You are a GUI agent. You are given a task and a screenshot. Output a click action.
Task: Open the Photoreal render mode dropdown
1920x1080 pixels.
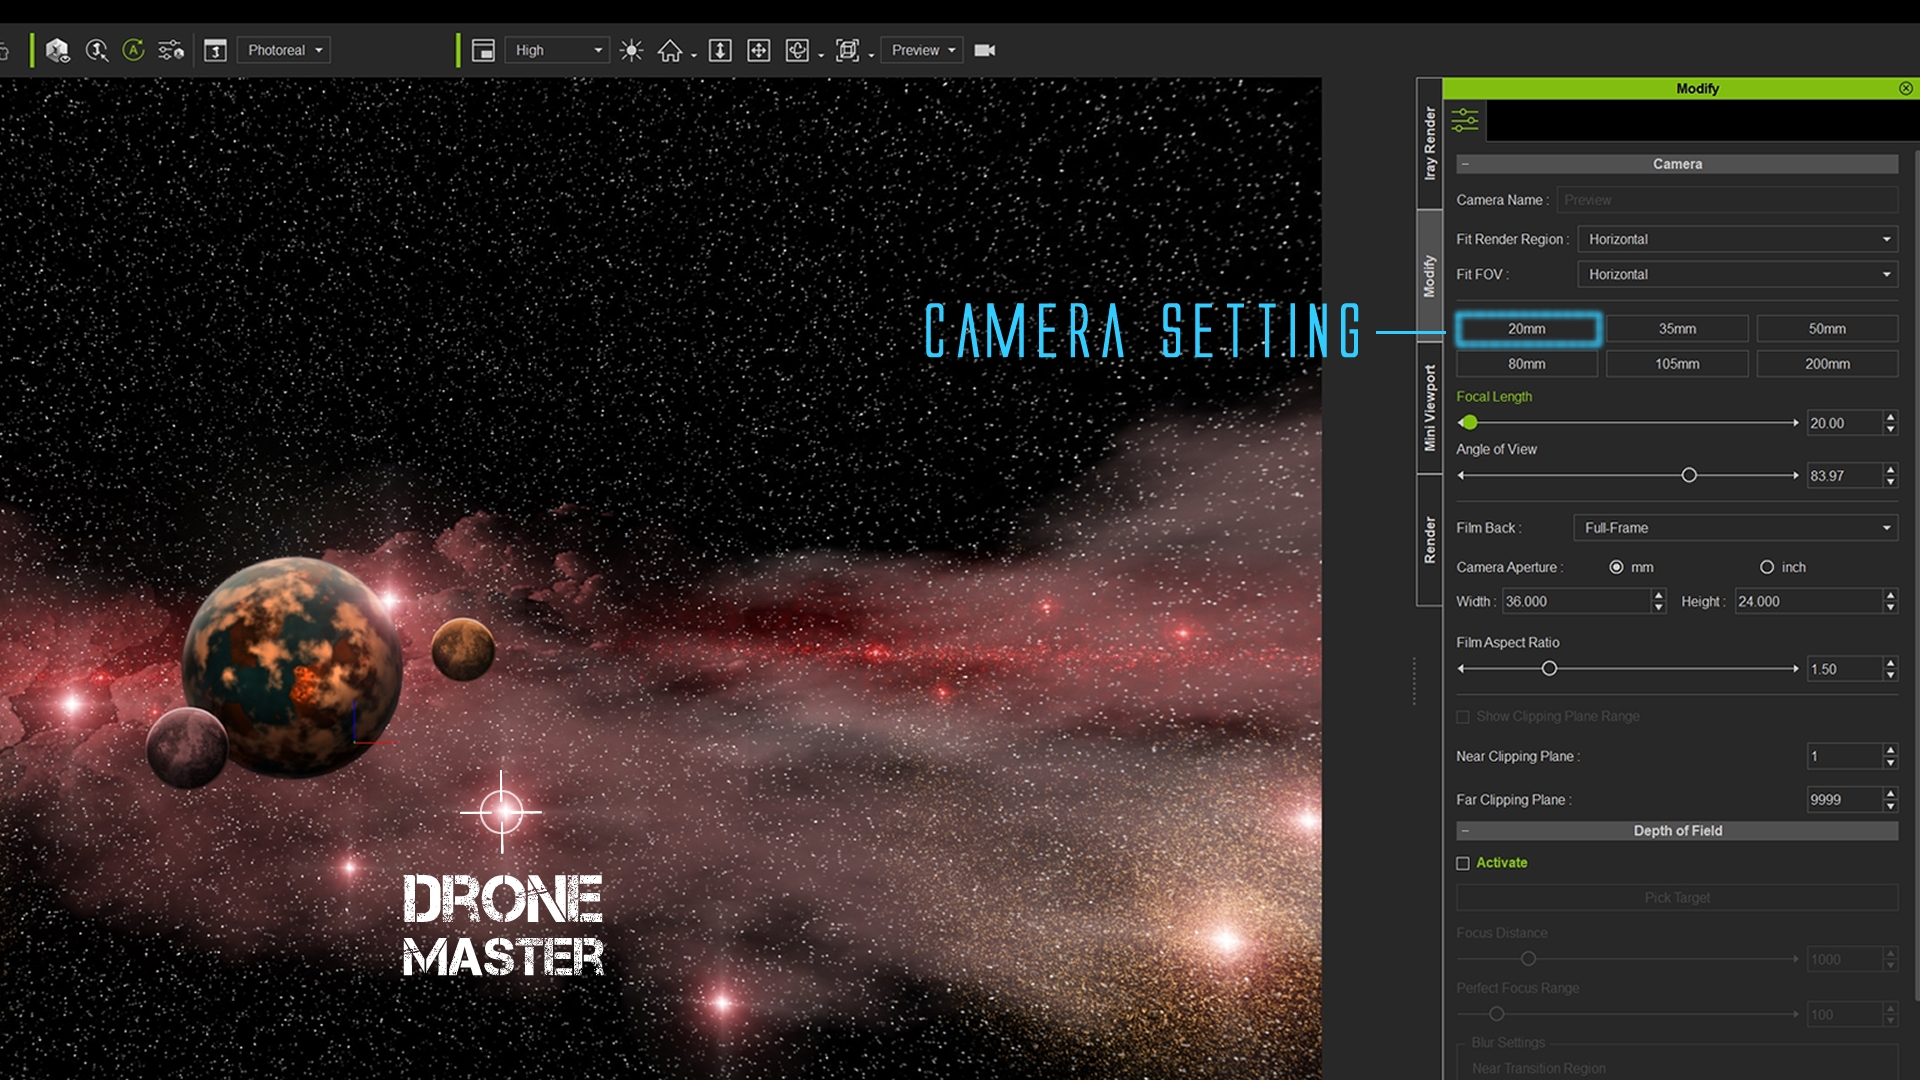[284, 50]
